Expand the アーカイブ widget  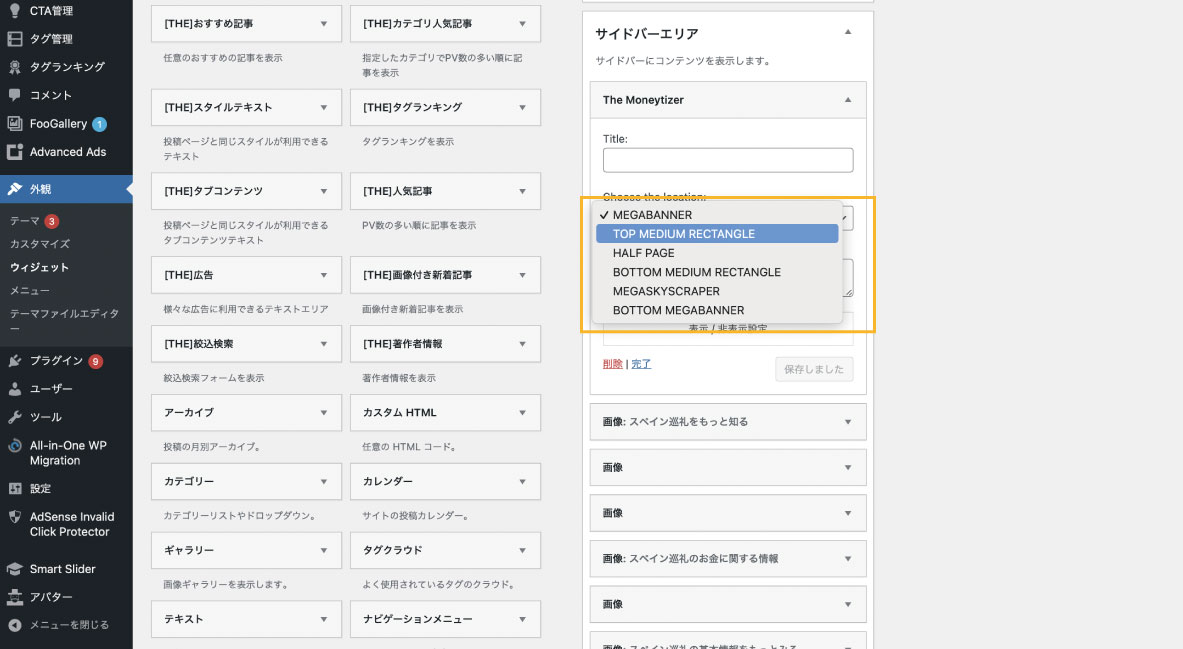pos(324,413)
